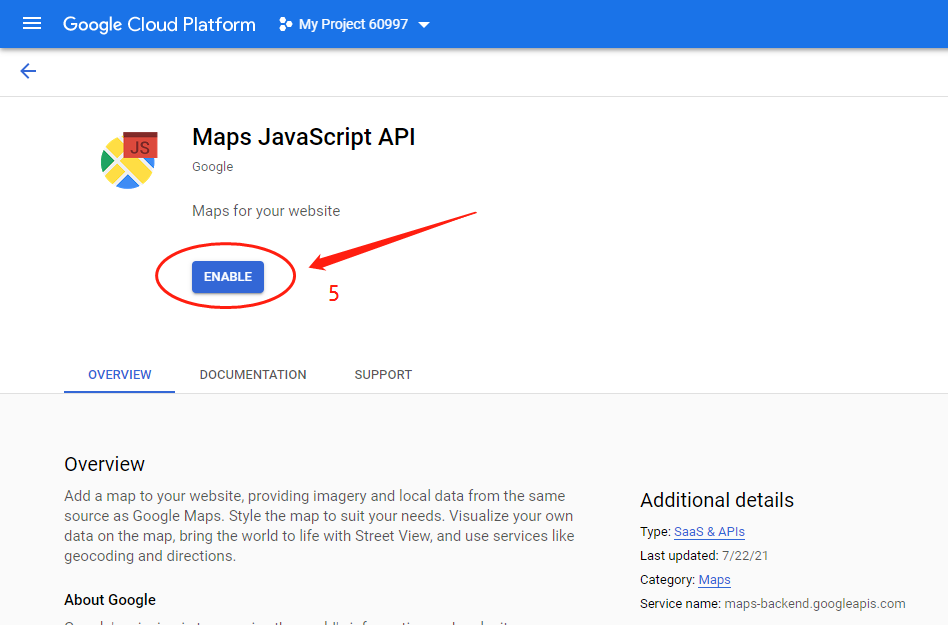Viewport: 948px width, 625px height.
Task: Enable the Maps JavaScript API
Action: [228, 277]
